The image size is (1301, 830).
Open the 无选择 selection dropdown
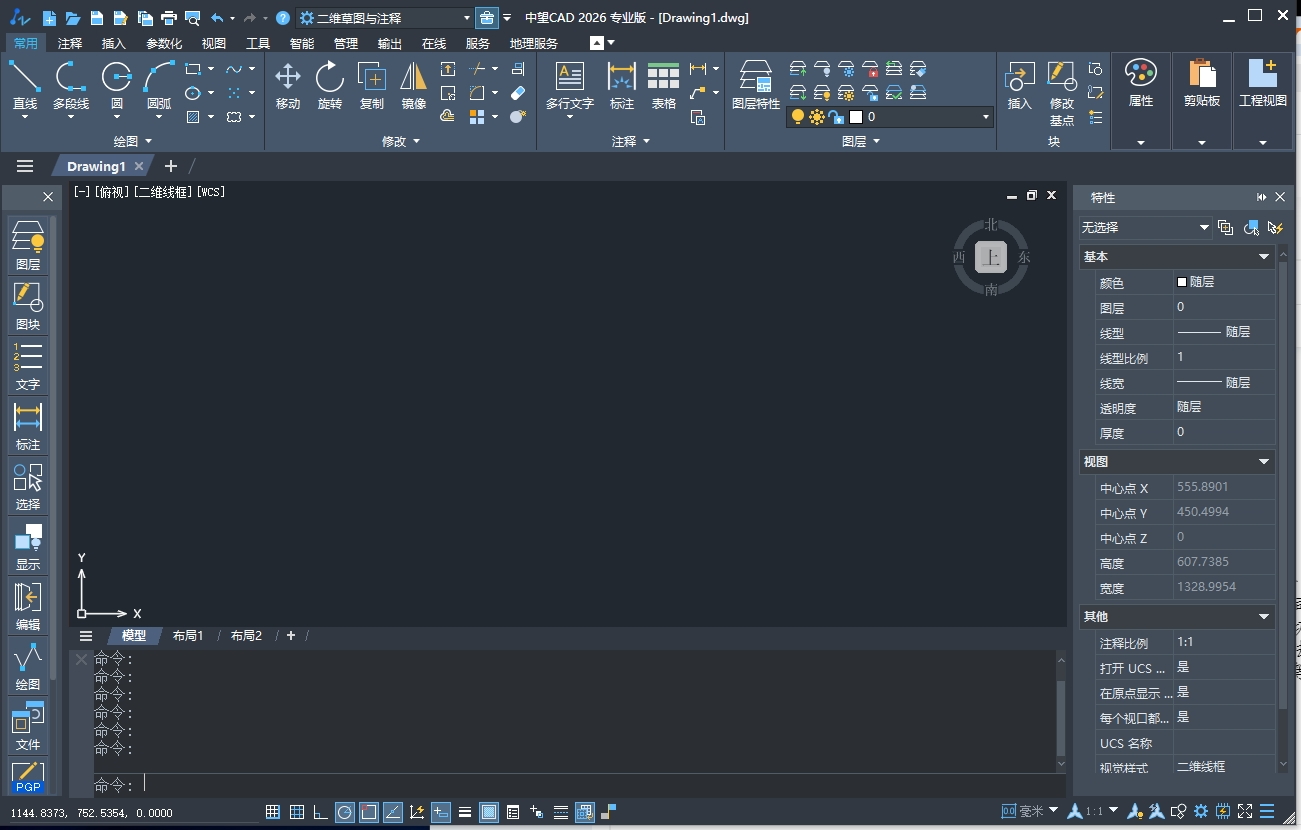1145,228
